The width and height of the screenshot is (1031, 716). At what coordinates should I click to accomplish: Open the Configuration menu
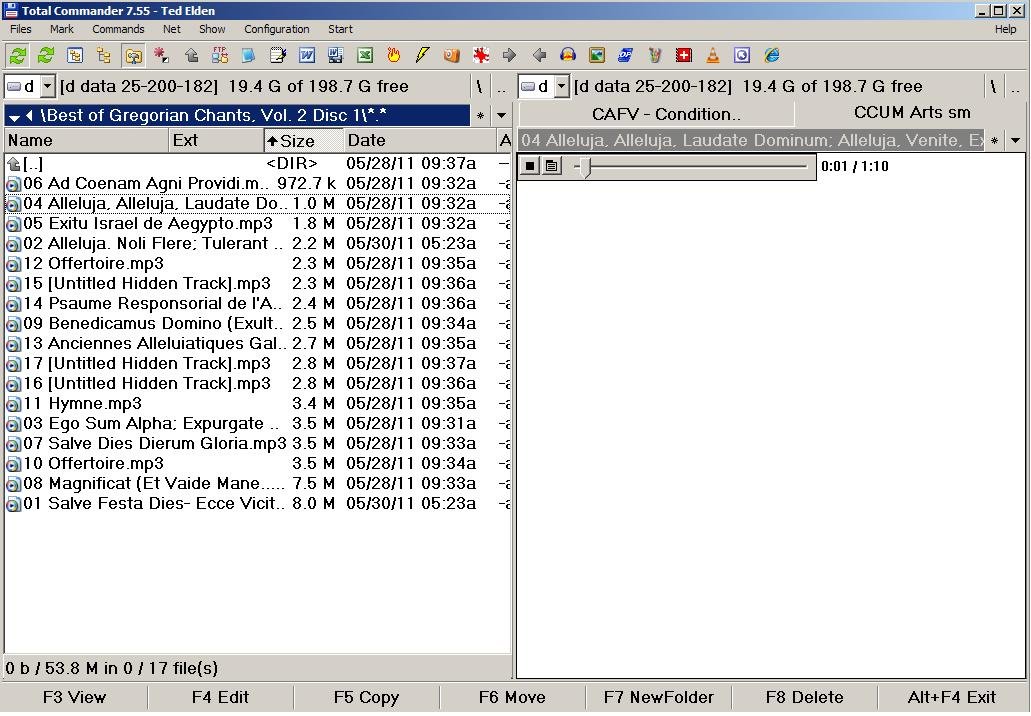[277, 29]
